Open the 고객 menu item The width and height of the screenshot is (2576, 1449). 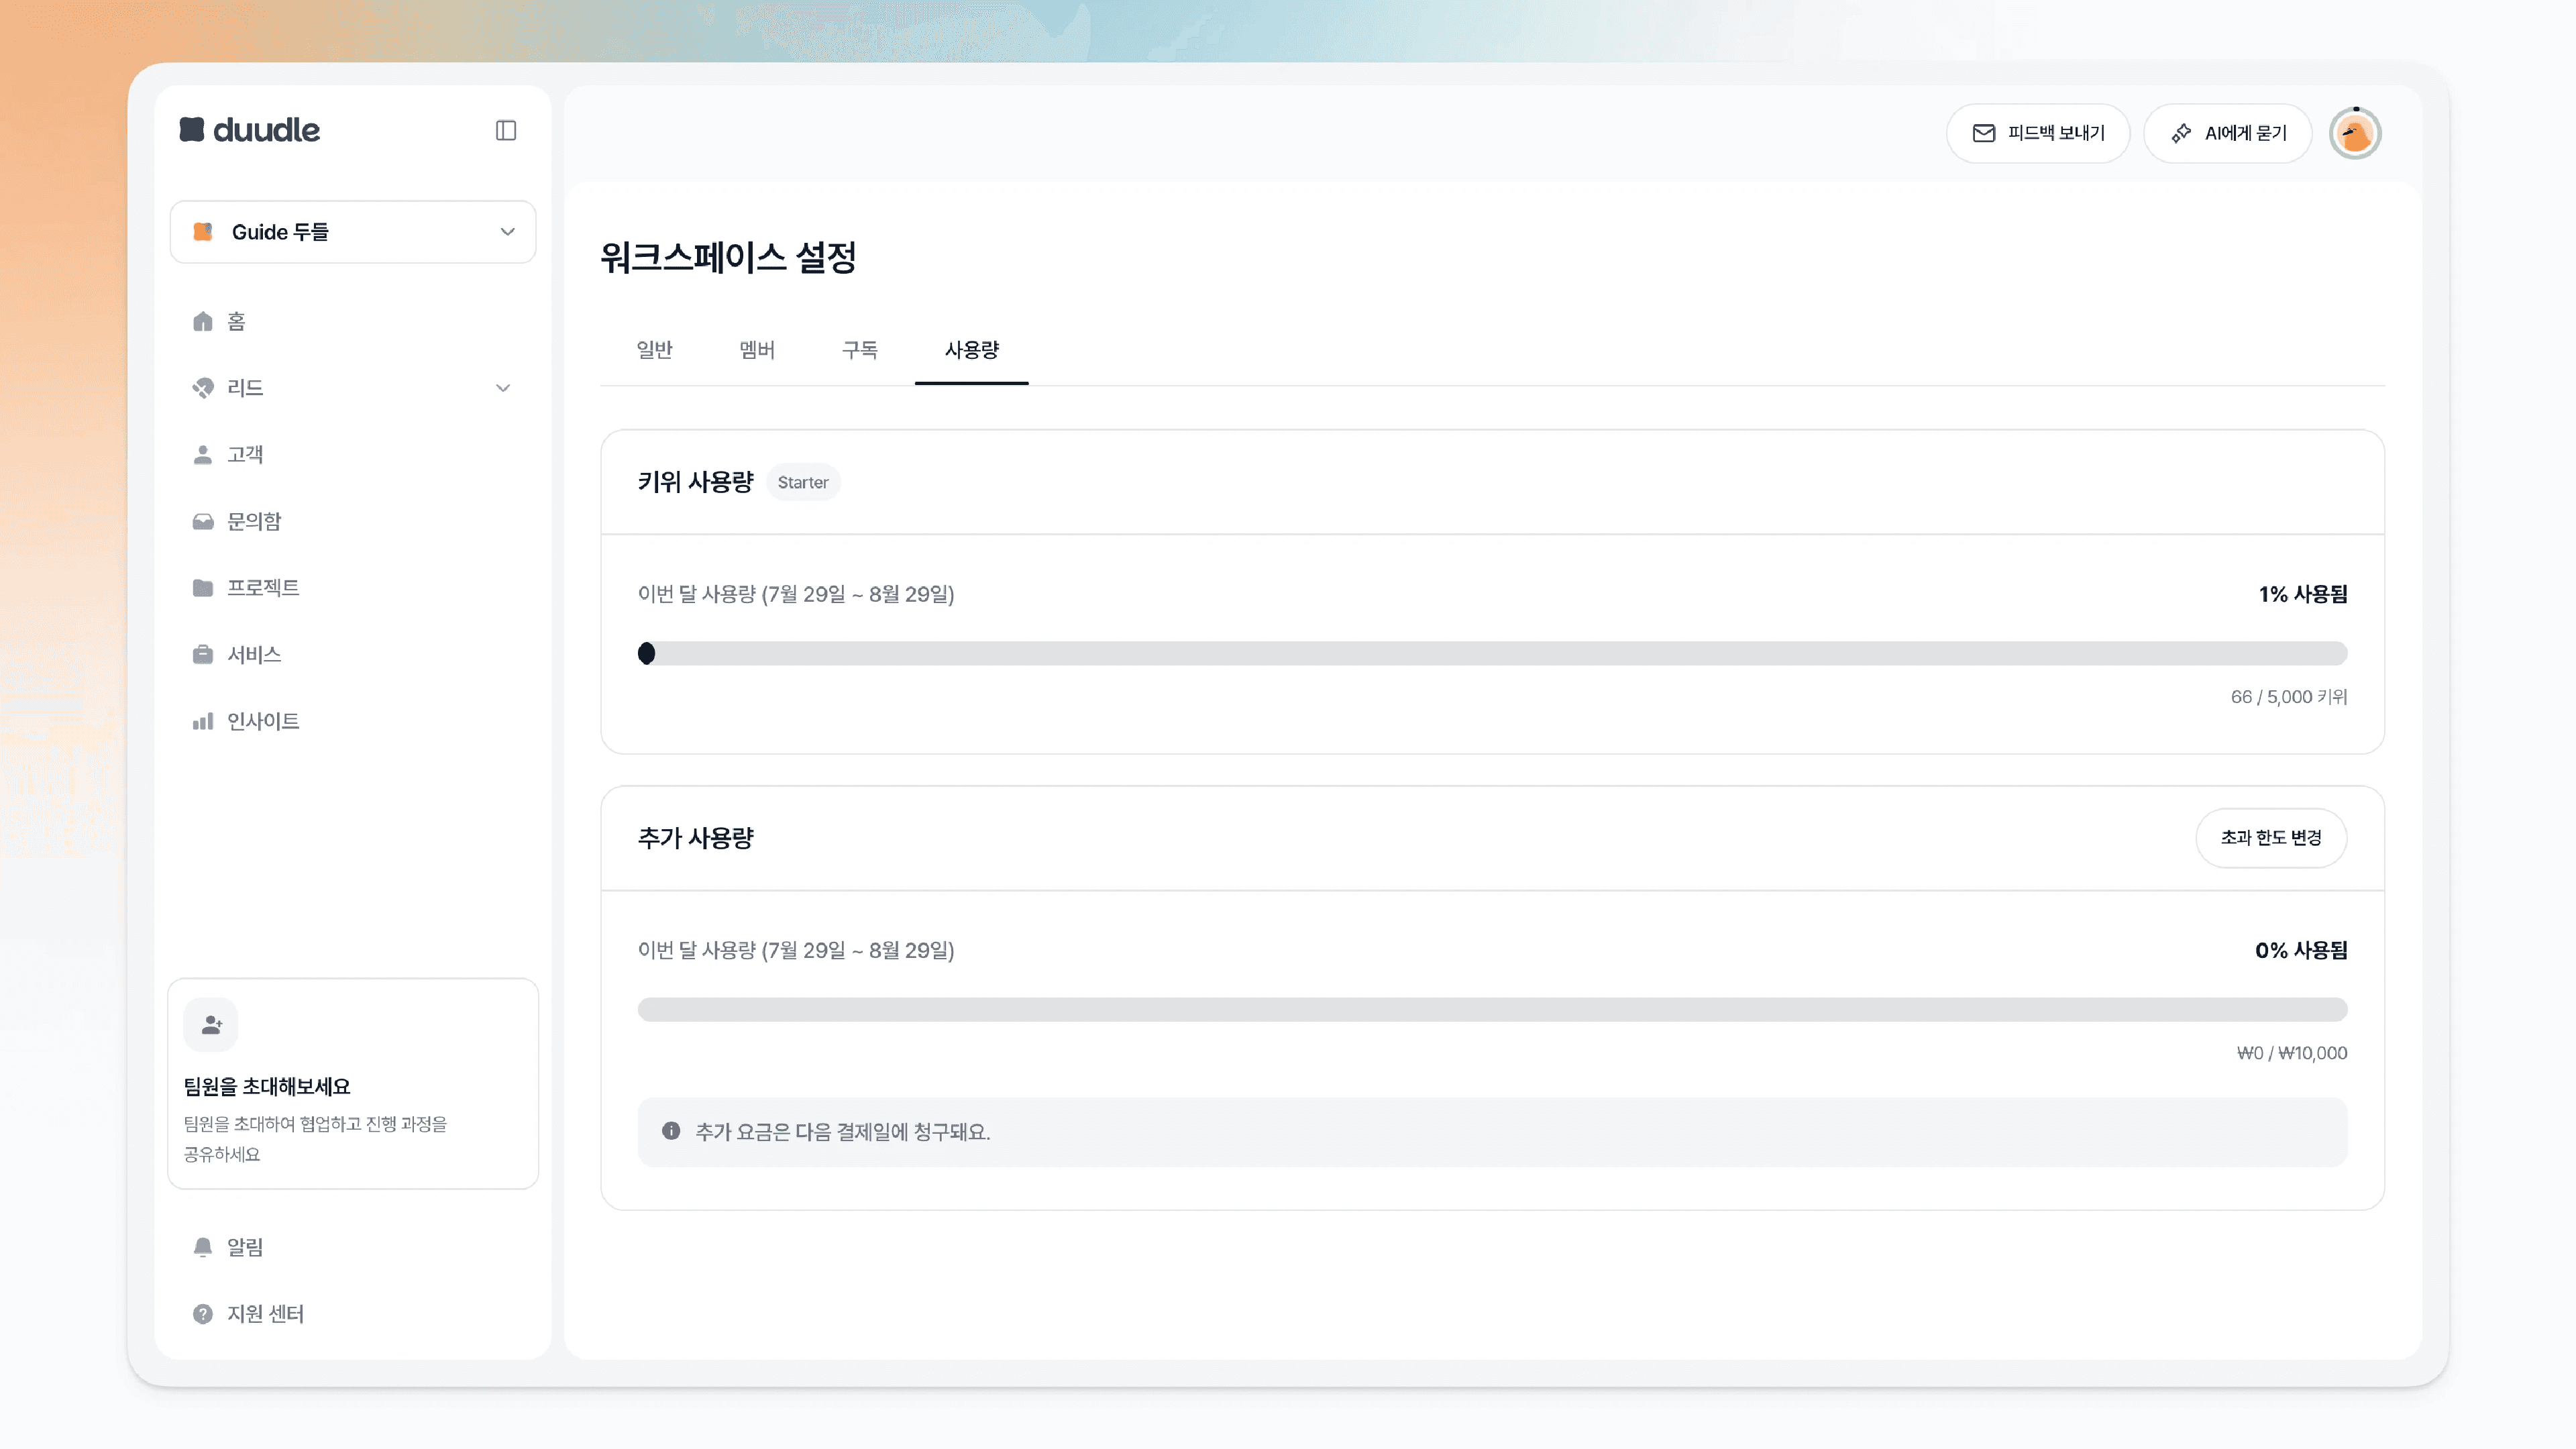[x=353, y=455]
